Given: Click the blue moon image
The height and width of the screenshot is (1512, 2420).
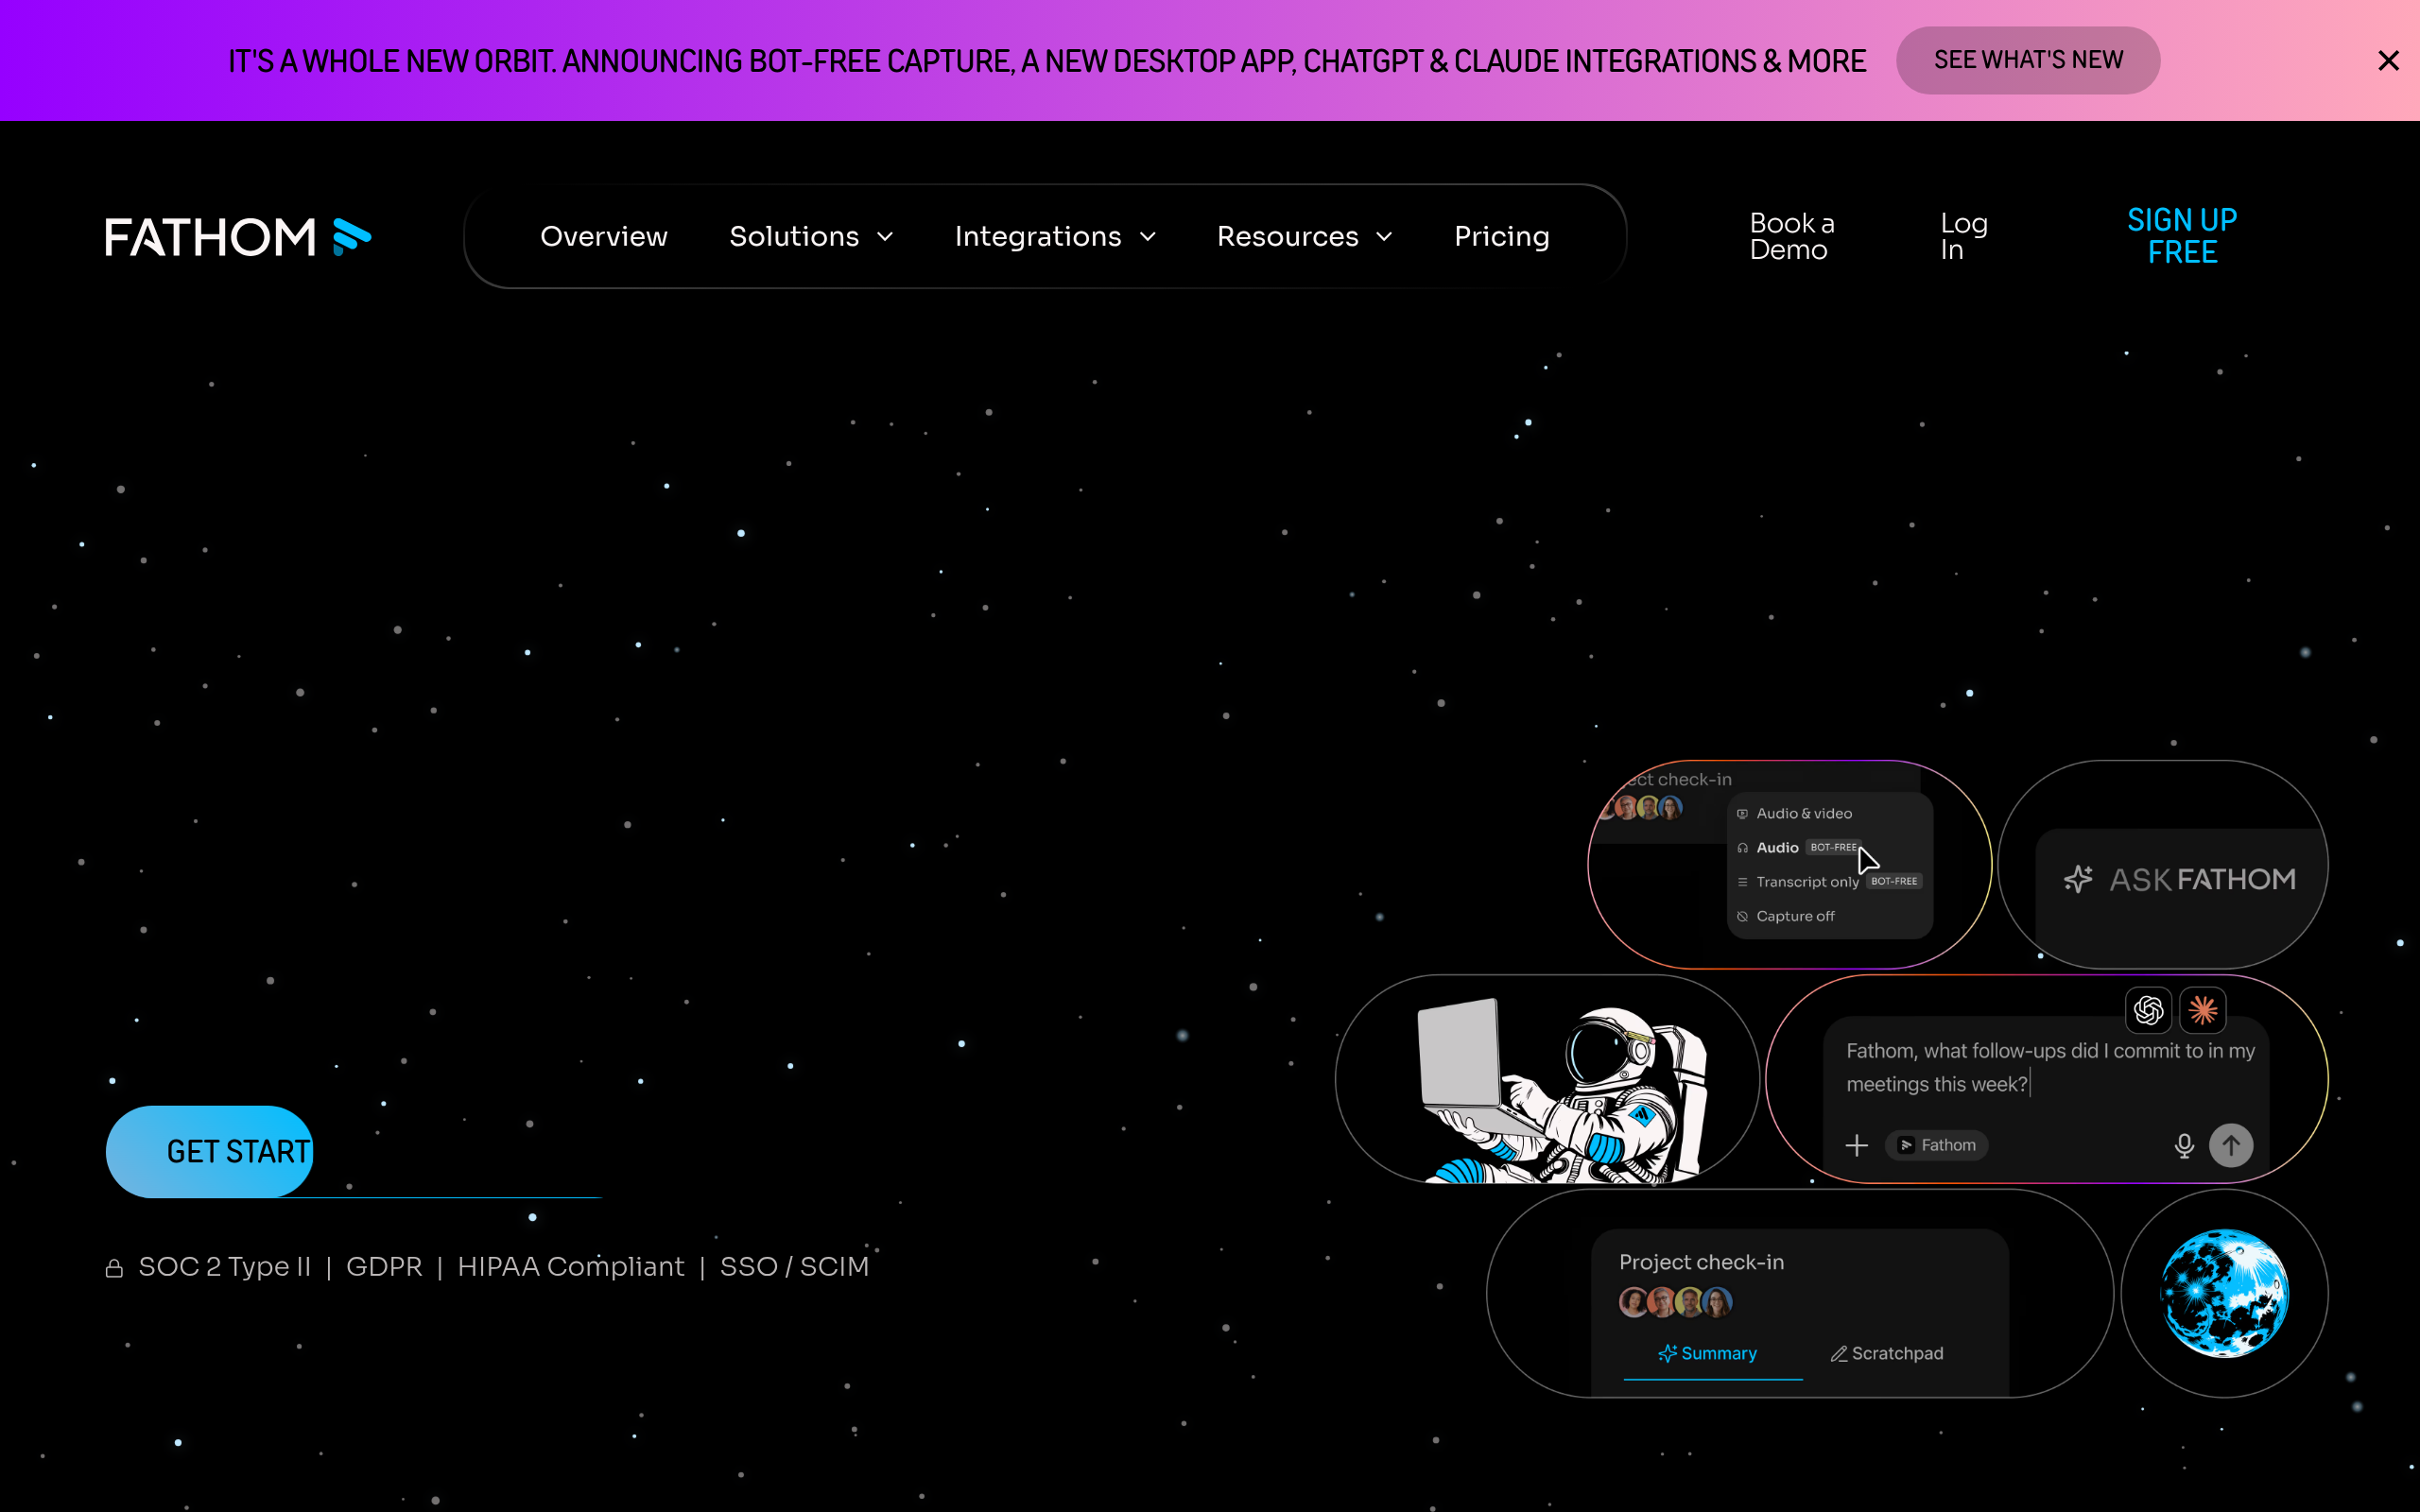Looking at the screenshot, I should pos(2224,1293).
